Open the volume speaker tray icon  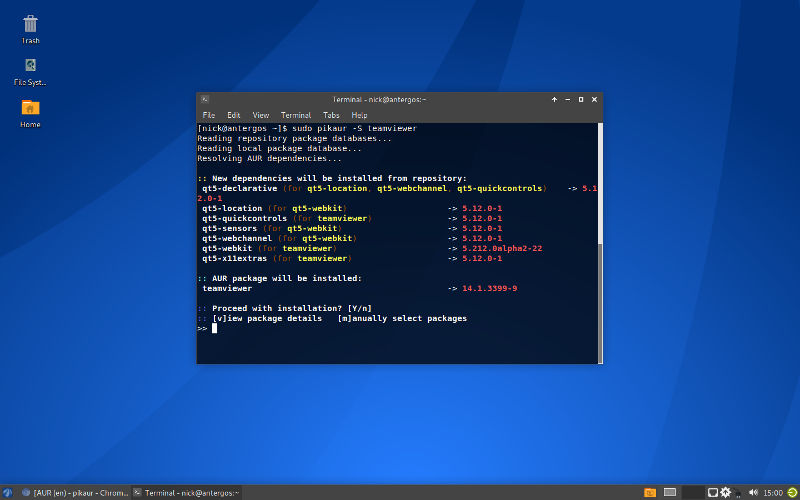[753, 493]
